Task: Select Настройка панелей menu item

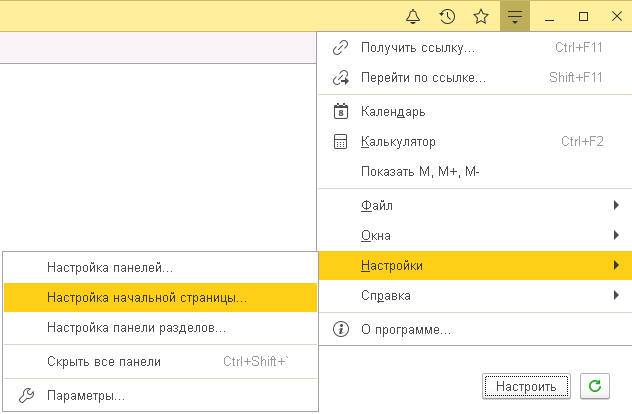Action: (110, 268)
